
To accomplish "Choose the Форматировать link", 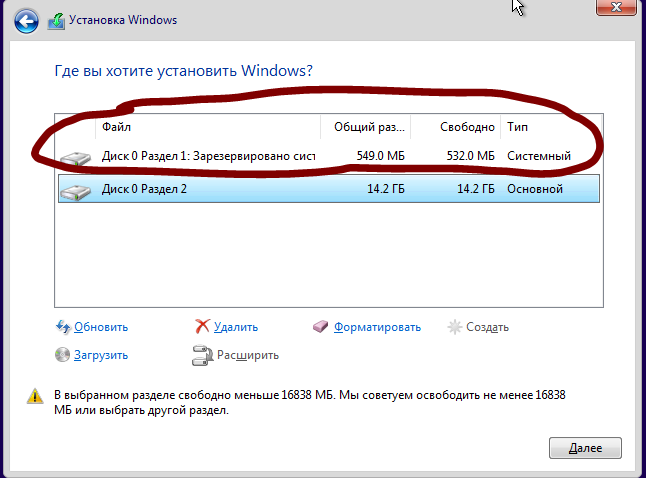I will (x=377, y=327).
